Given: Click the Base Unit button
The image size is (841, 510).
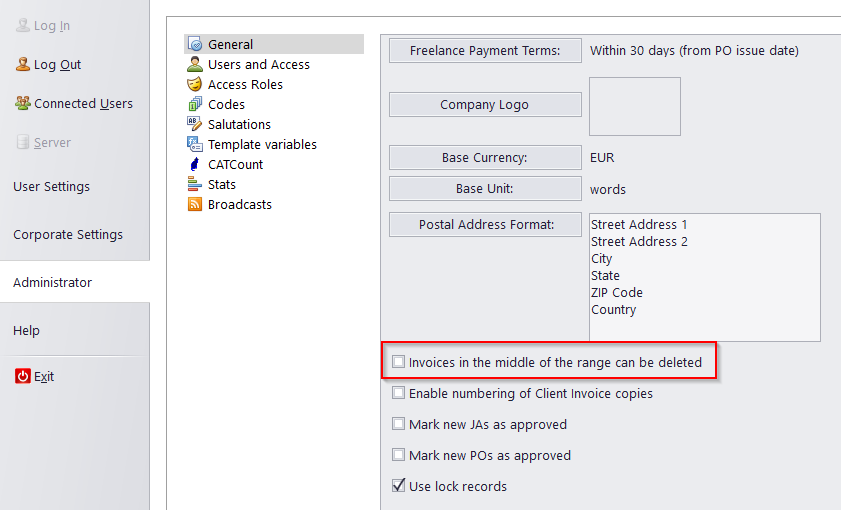Looking at the screenshot, I should [485, 188].
